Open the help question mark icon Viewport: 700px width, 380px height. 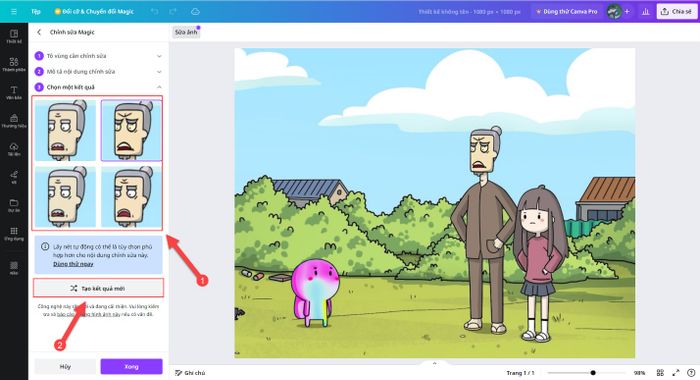click(x=692, y=372)
